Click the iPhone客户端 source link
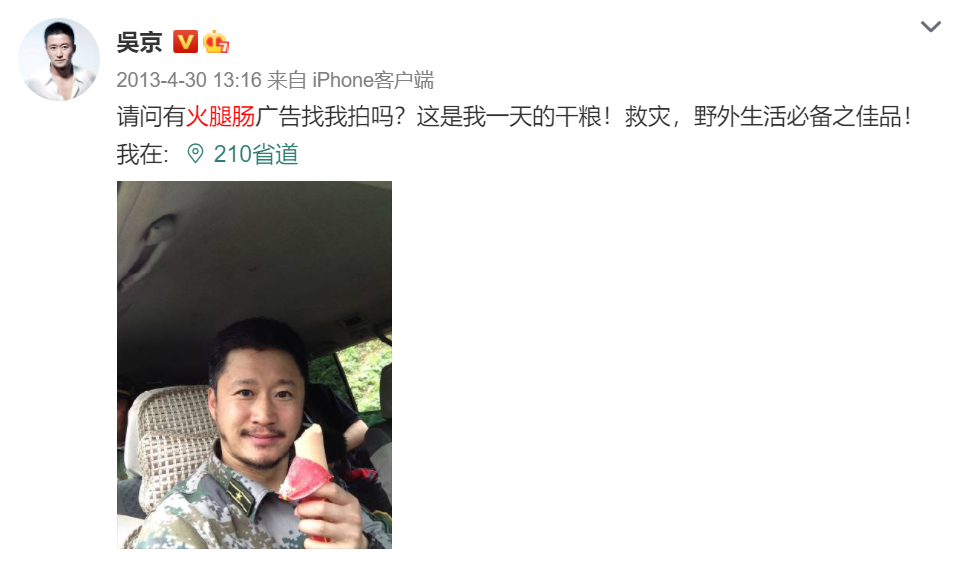The image size is (966, 564). pos(373,80)
